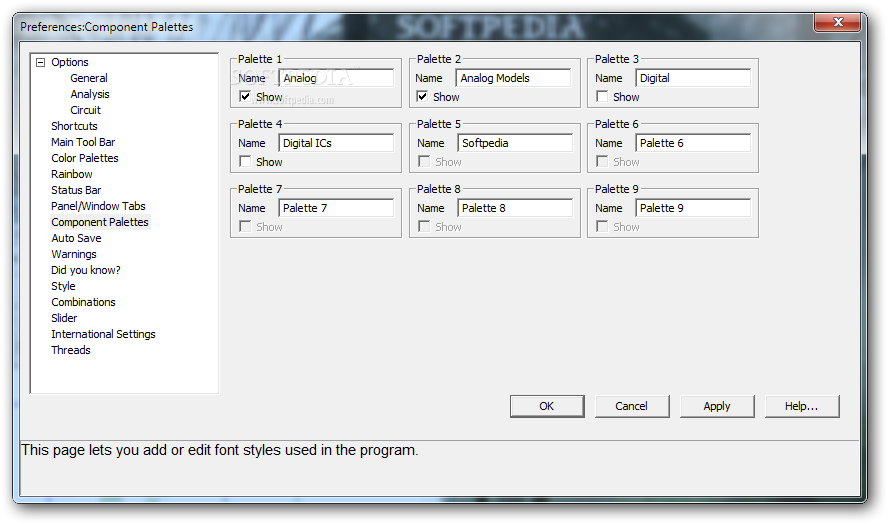Click the OK button

pos(547,406)
